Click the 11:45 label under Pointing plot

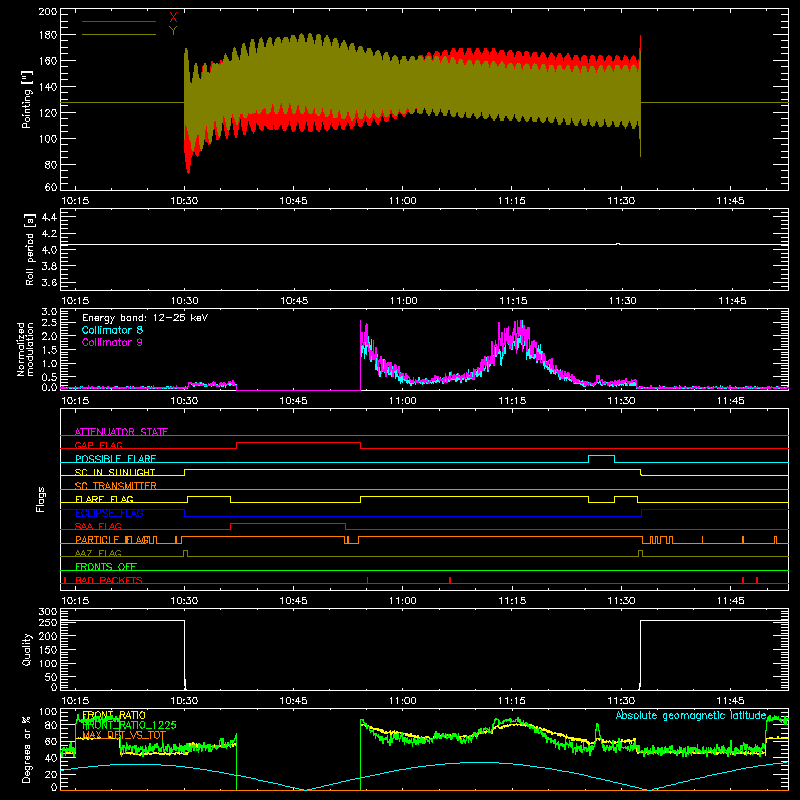730,201
